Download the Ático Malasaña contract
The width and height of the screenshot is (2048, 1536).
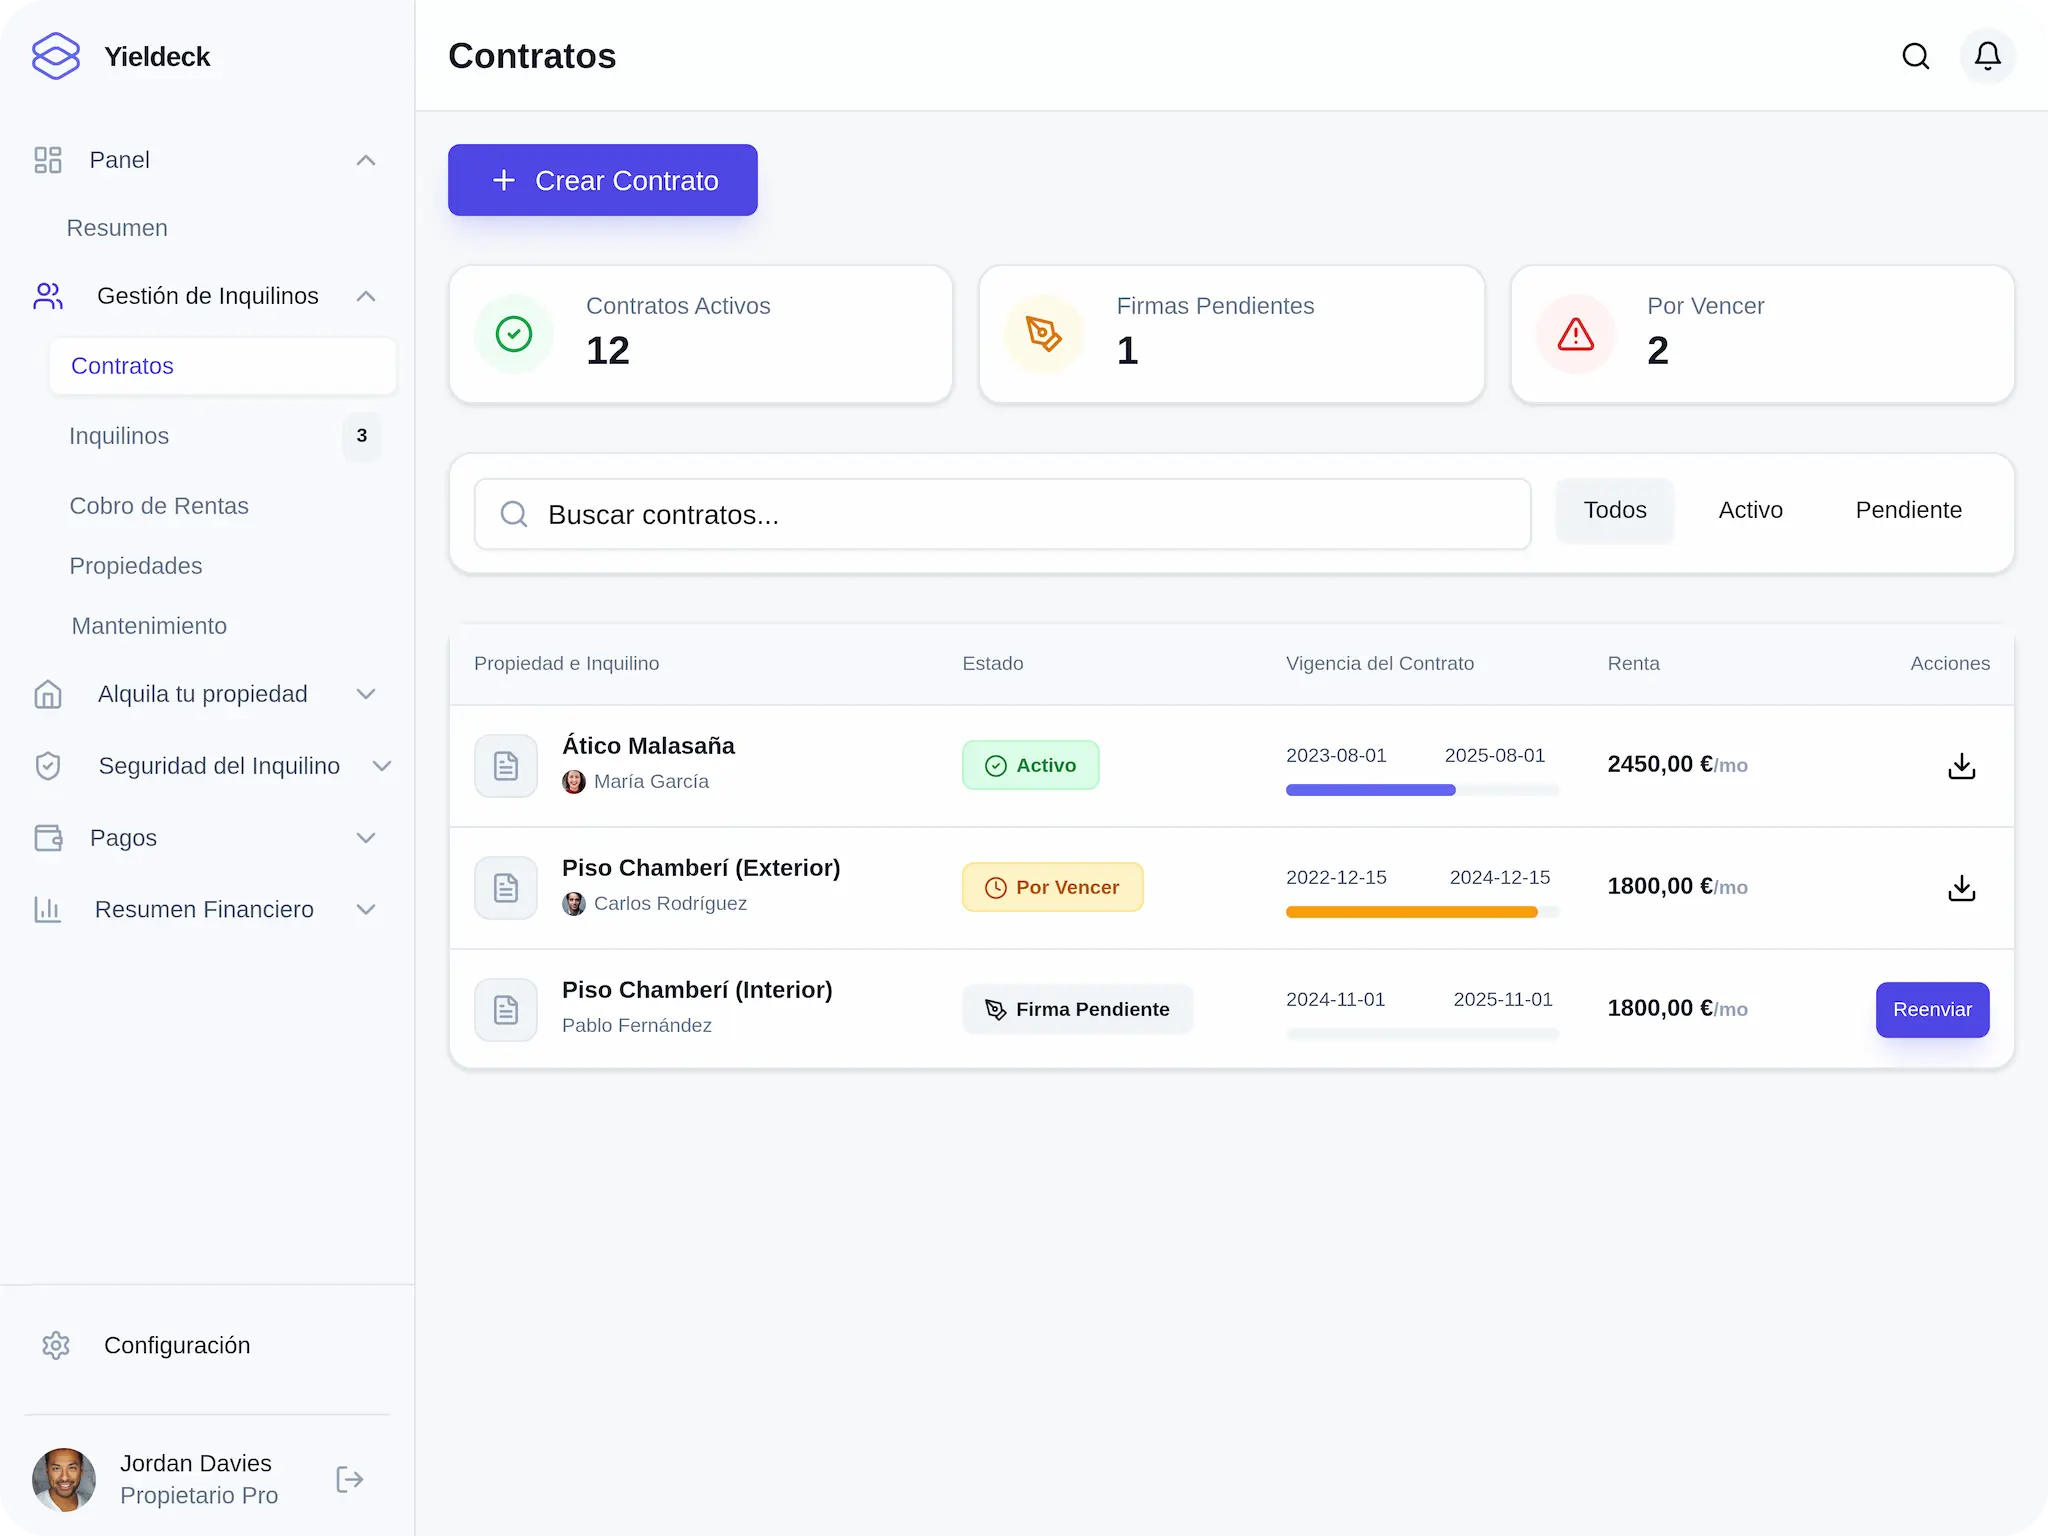point(1961,765)
